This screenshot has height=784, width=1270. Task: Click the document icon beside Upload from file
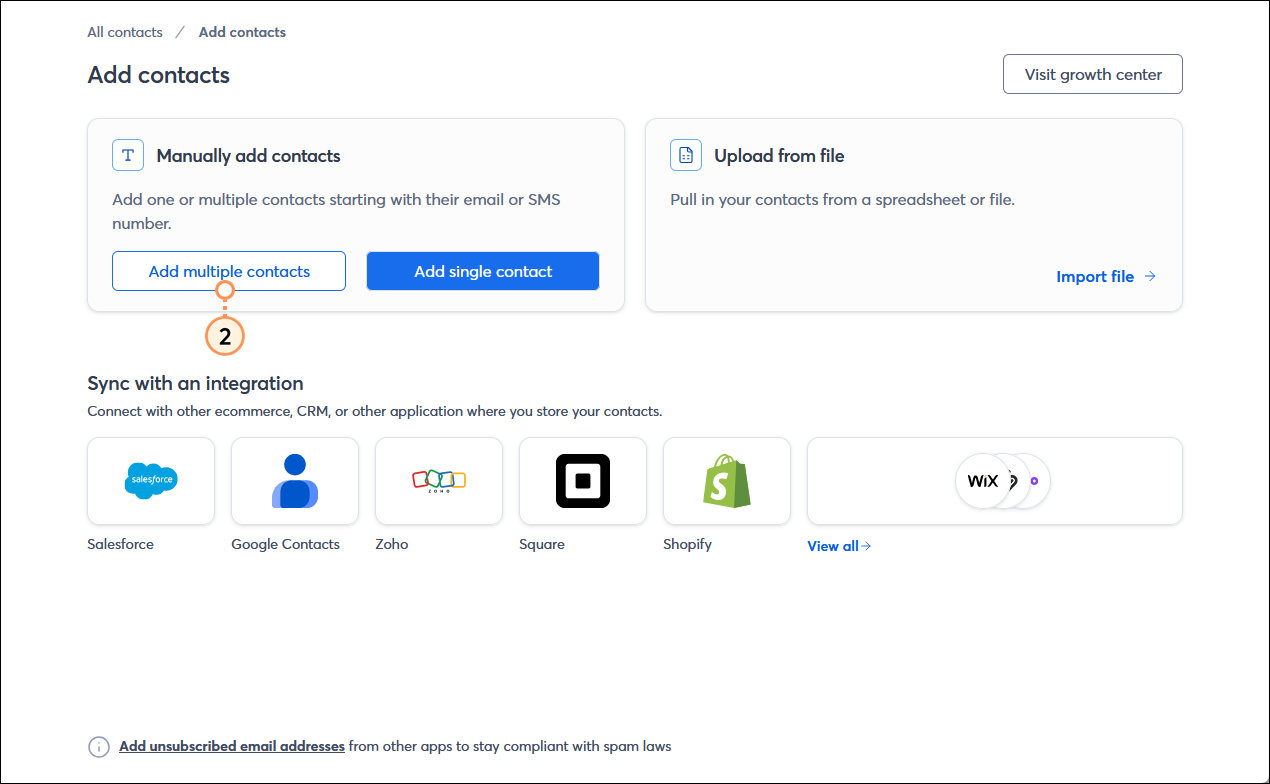pos(686,155)
